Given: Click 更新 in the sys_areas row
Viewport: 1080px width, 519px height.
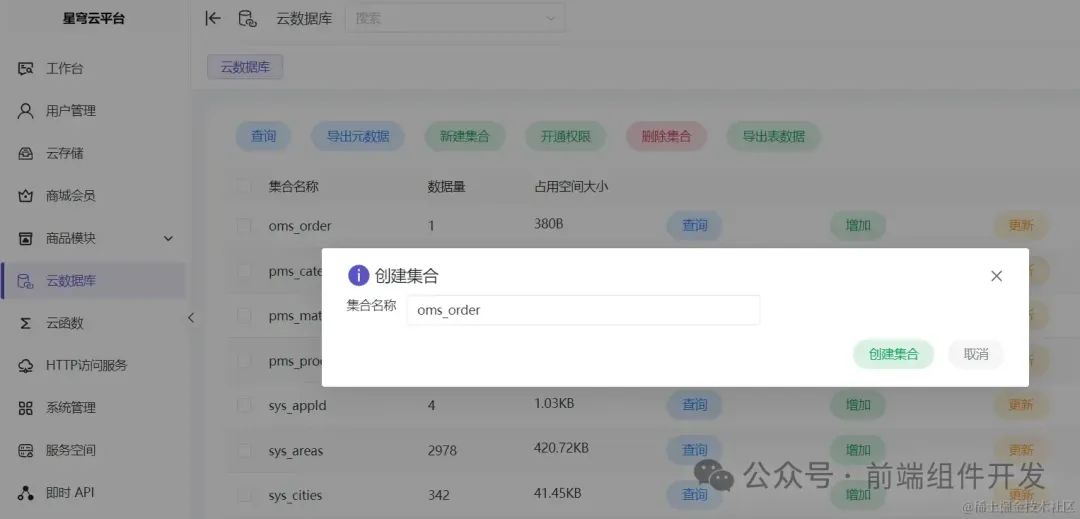Looking at the screenshot, I should [1021, 451].
